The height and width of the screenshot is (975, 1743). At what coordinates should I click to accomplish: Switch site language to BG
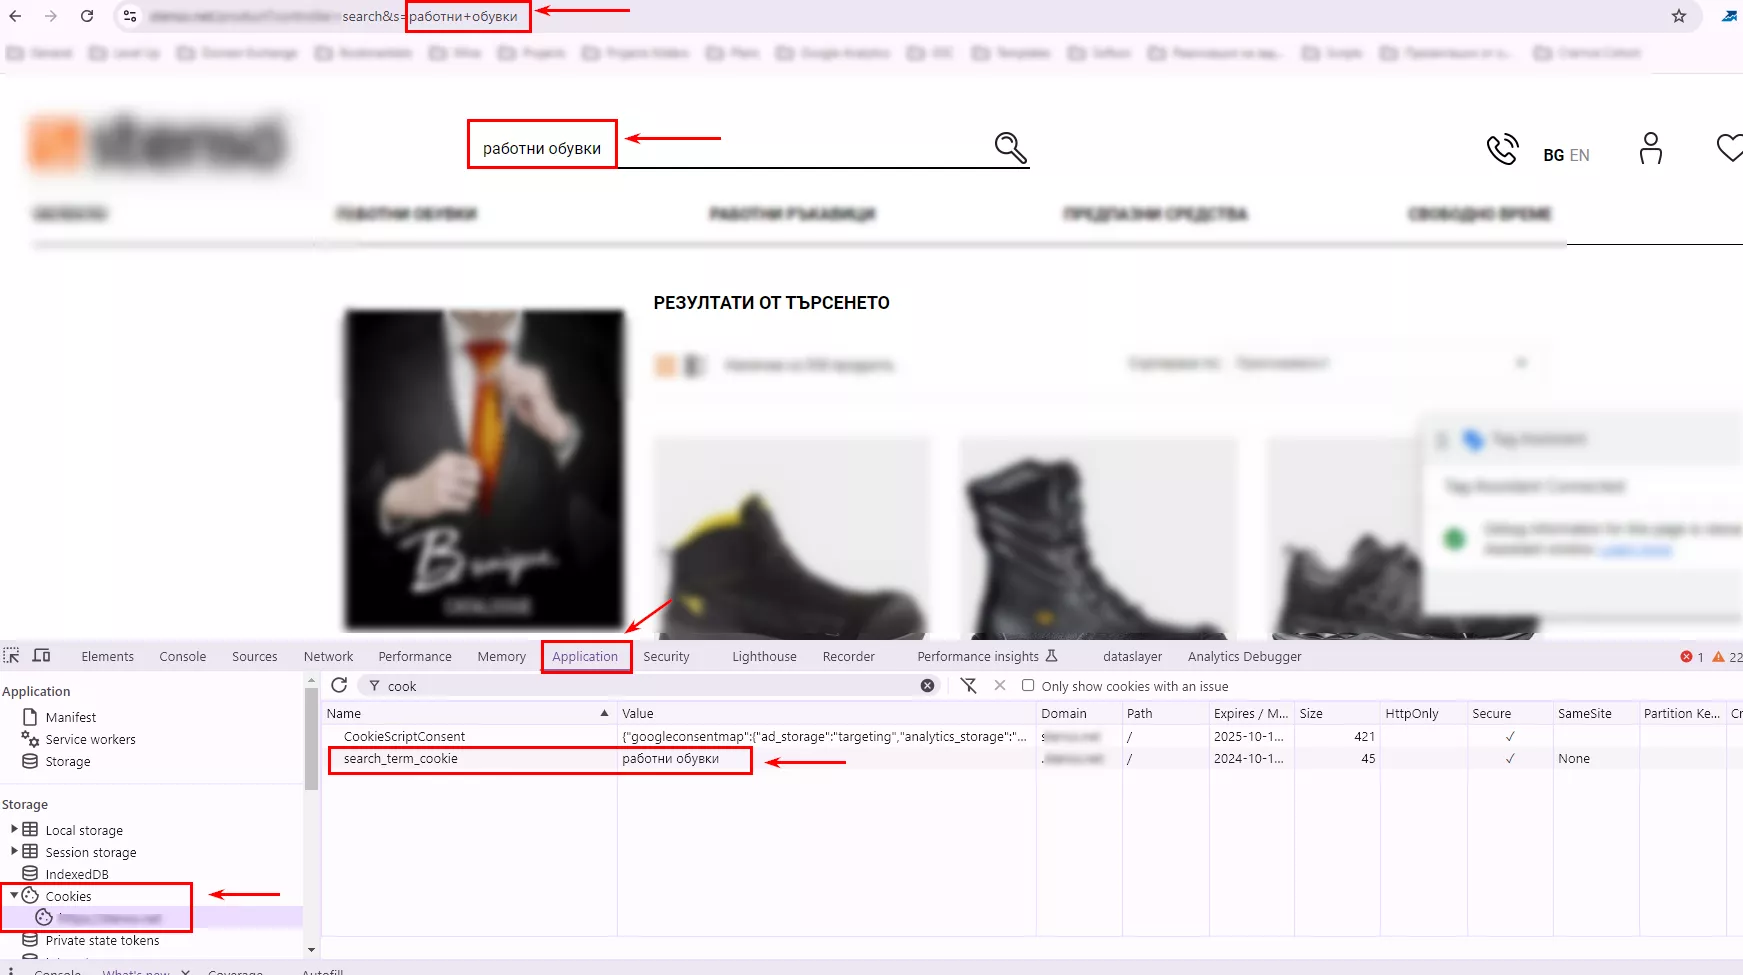coord(1553,155)
